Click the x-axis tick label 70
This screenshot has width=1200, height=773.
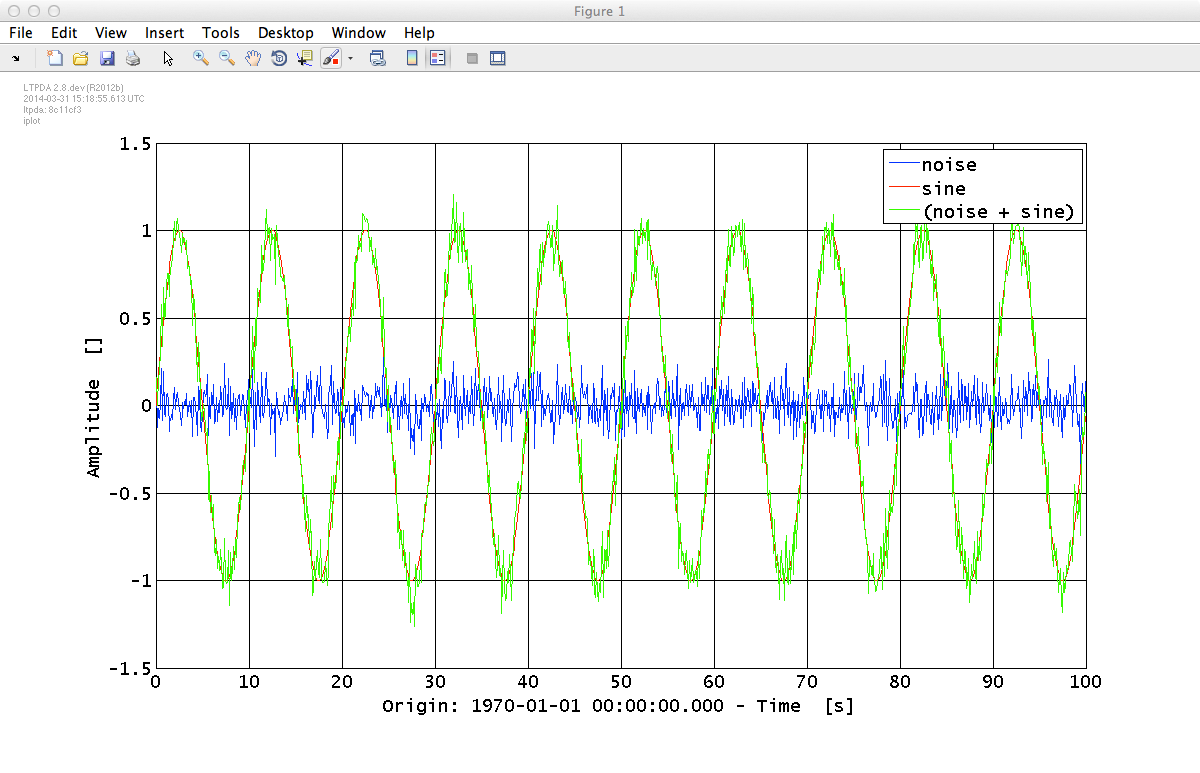(x=807, y=682)
